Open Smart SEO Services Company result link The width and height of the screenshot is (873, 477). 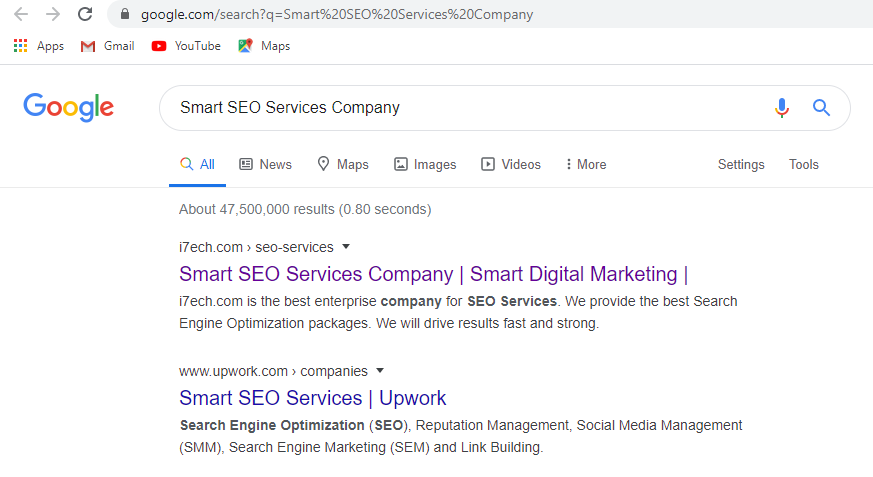click(x=433, y=274)
